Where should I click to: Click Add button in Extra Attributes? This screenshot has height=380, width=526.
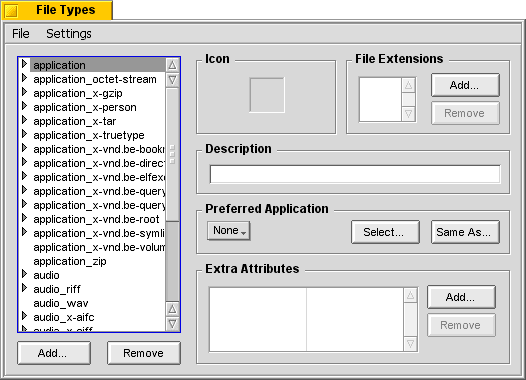coord(461,297)
